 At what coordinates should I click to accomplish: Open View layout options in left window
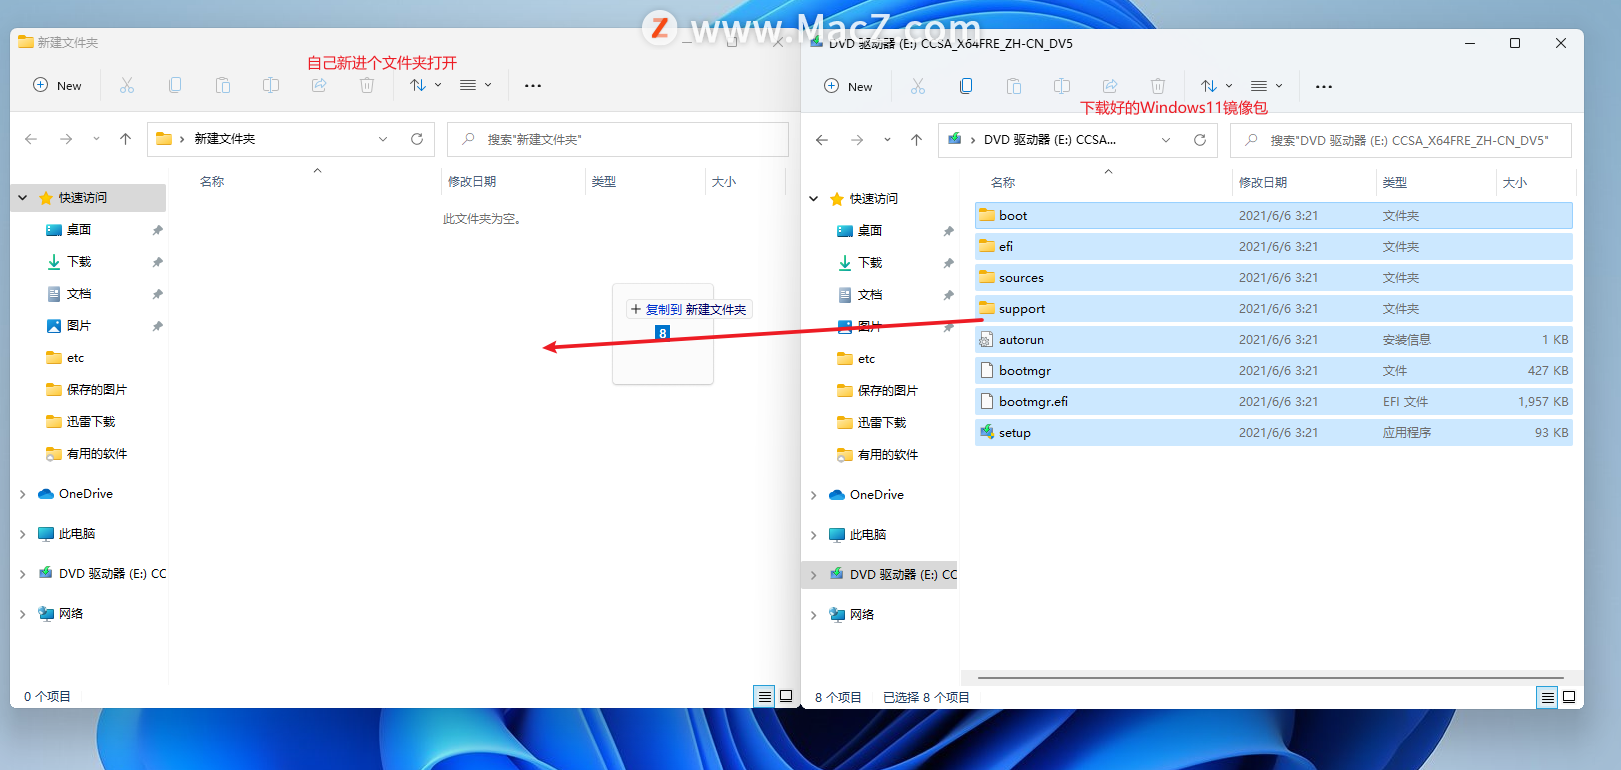click(x=475, y=85)
